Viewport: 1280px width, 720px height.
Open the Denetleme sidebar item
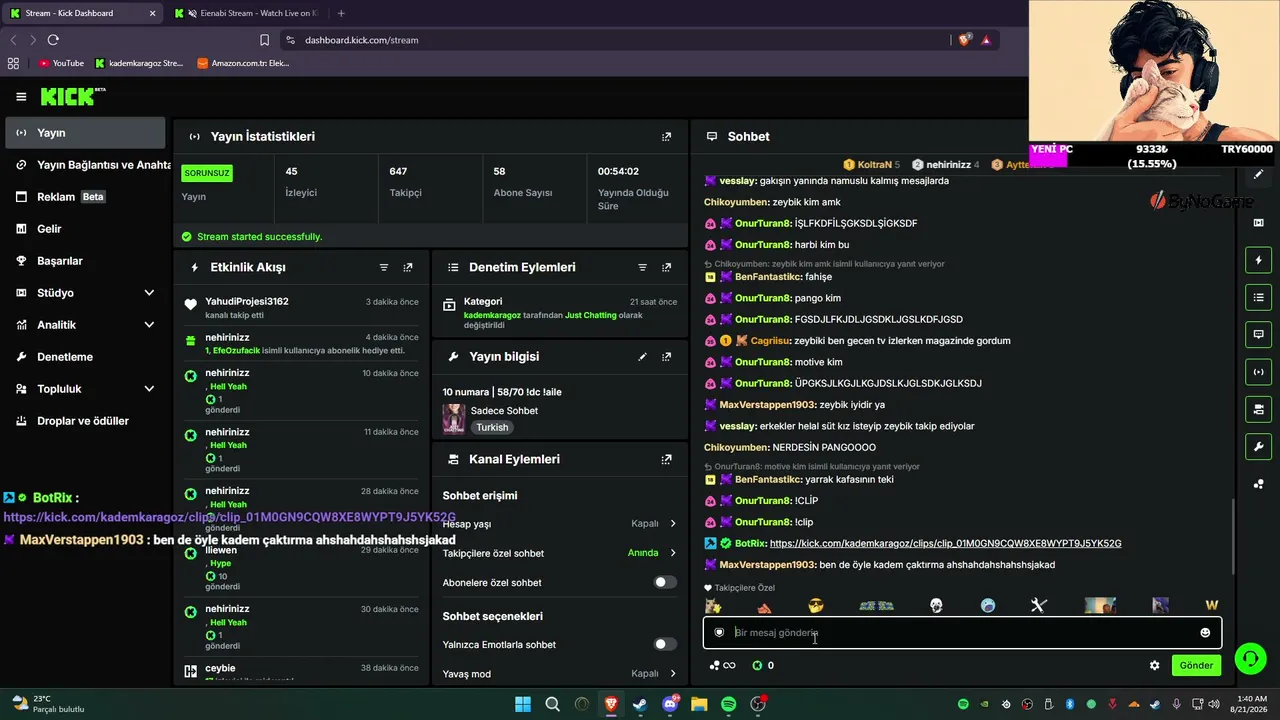coord(85,357)
